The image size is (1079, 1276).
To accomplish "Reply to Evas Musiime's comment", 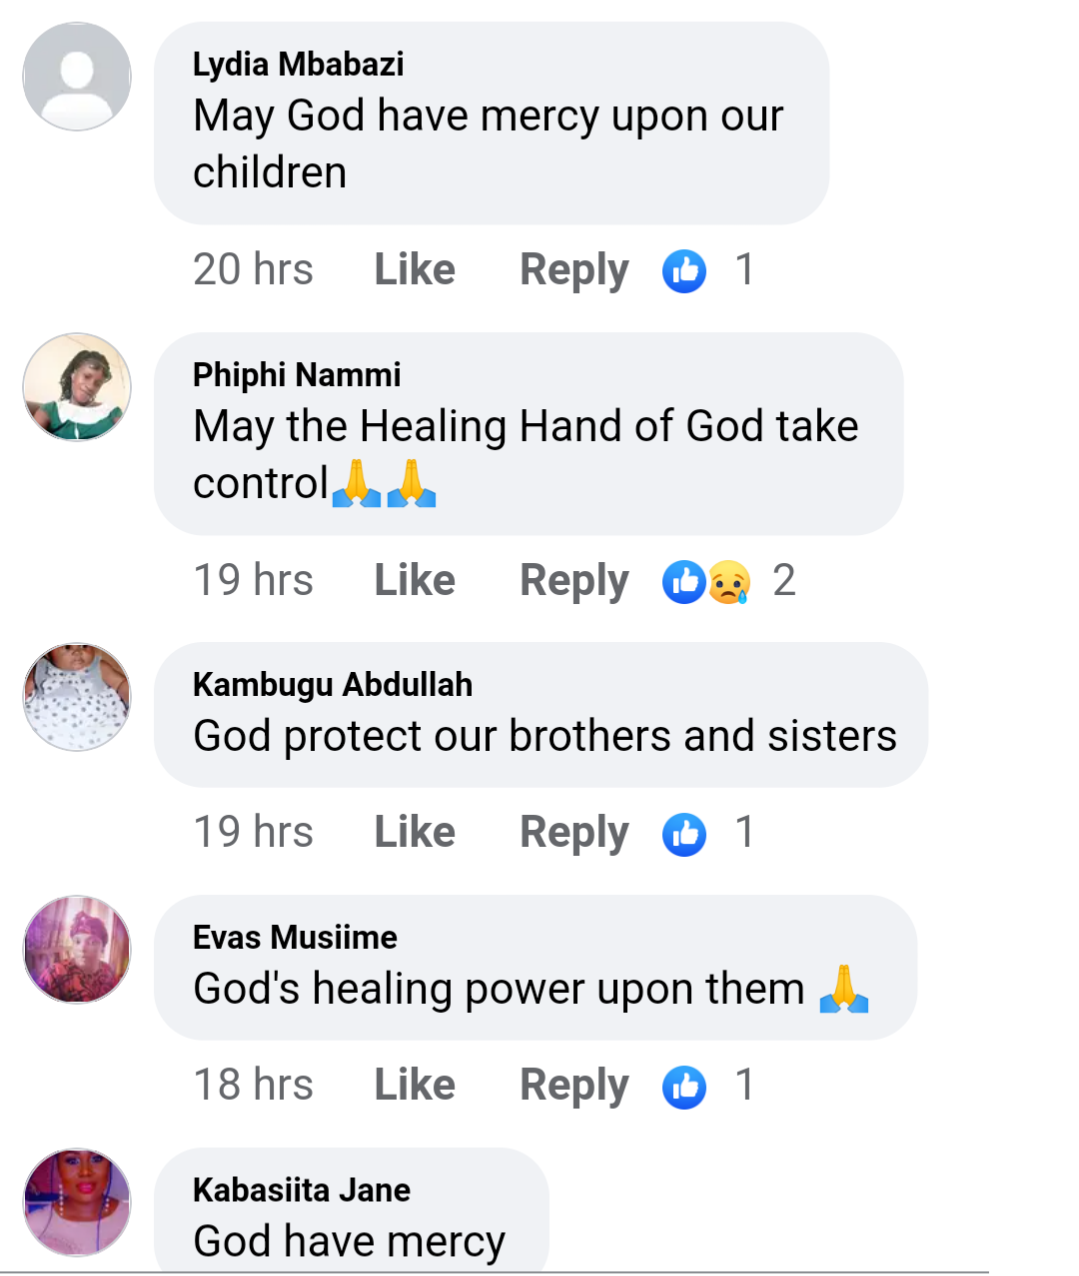I will coord(574,1086).
